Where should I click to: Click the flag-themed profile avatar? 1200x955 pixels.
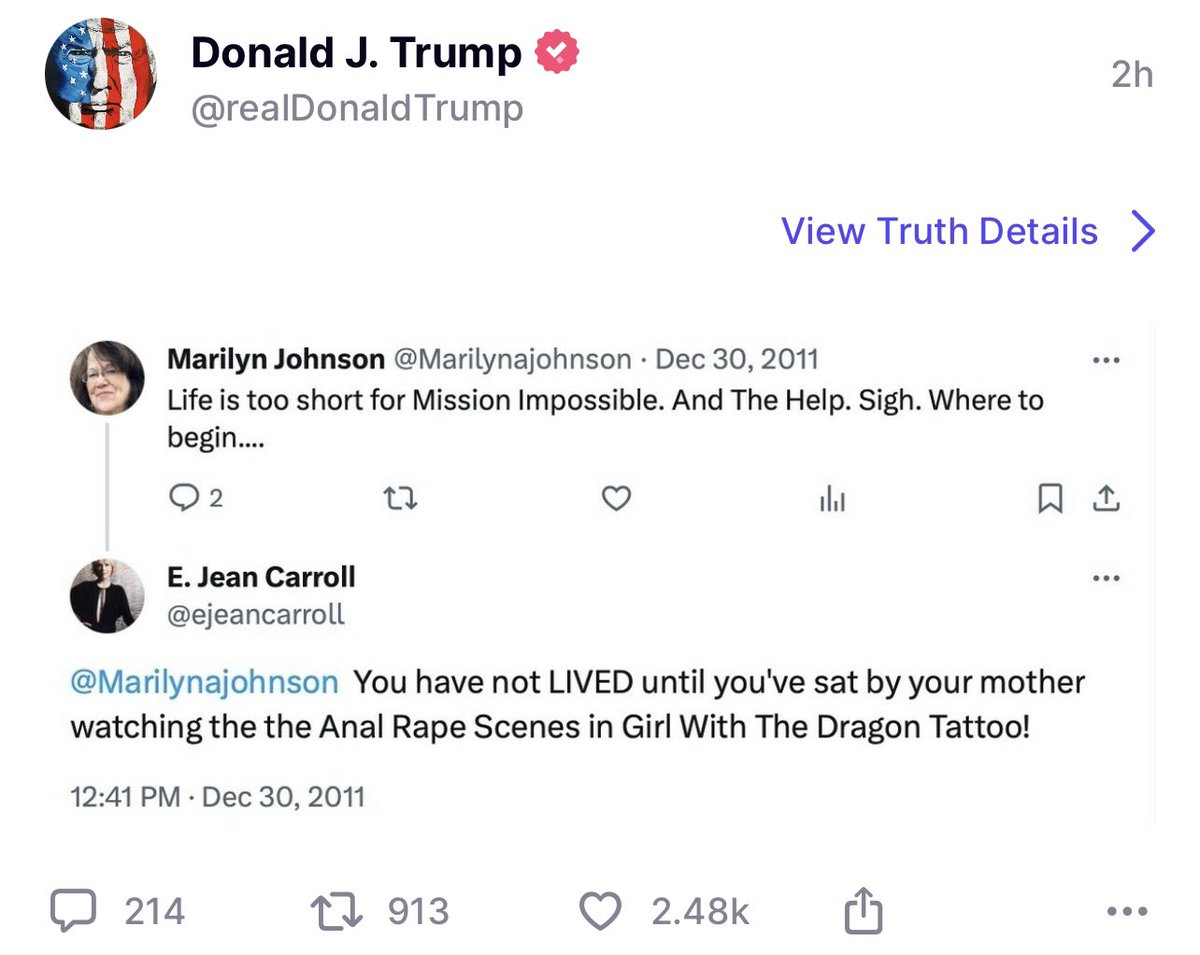[x=101, y=73]
